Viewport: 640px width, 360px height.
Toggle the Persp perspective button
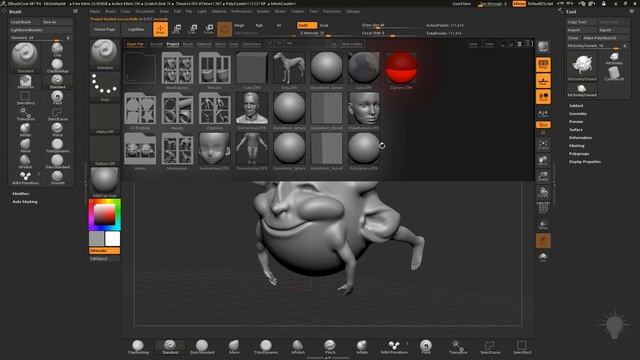[543, 64]
